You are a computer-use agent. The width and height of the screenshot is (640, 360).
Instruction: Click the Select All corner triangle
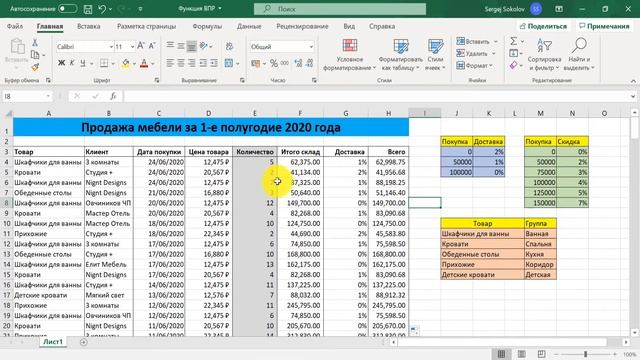coord(8,113)
